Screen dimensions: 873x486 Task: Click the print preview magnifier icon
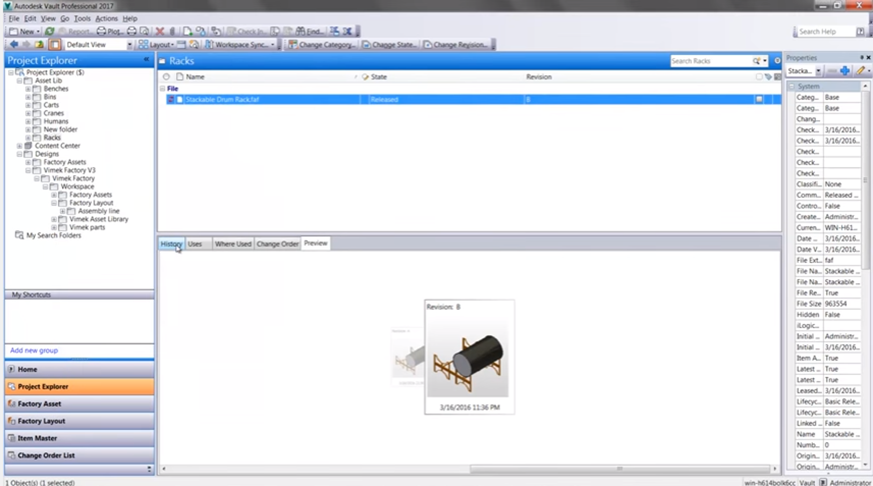pyautogui.click(x=144, y=31)
